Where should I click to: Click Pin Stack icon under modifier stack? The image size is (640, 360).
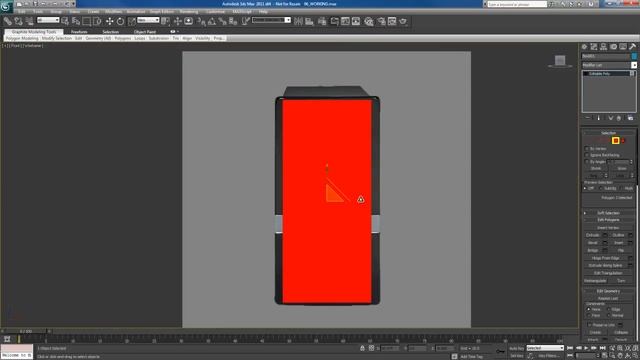[588, 118]
